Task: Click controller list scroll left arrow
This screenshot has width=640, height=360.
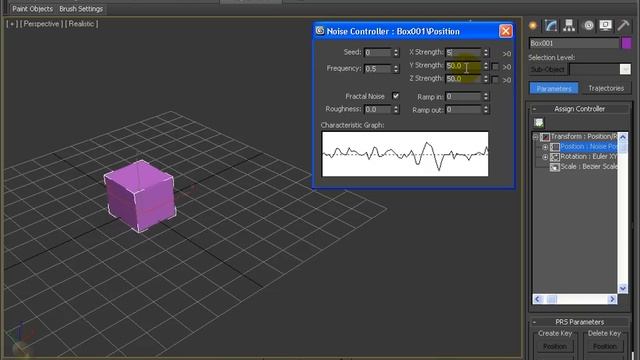Action: click(x=538, y=299)
